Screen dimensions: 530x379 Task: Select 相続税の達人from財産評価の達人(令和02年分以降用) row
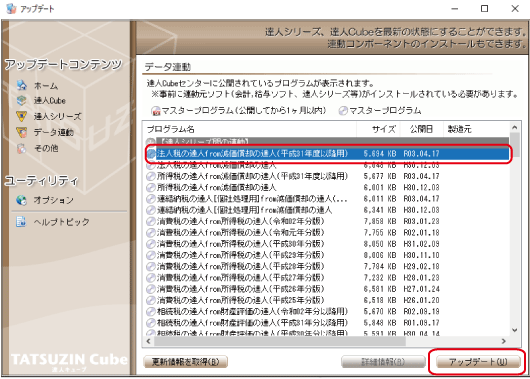(x=327, y=311)
